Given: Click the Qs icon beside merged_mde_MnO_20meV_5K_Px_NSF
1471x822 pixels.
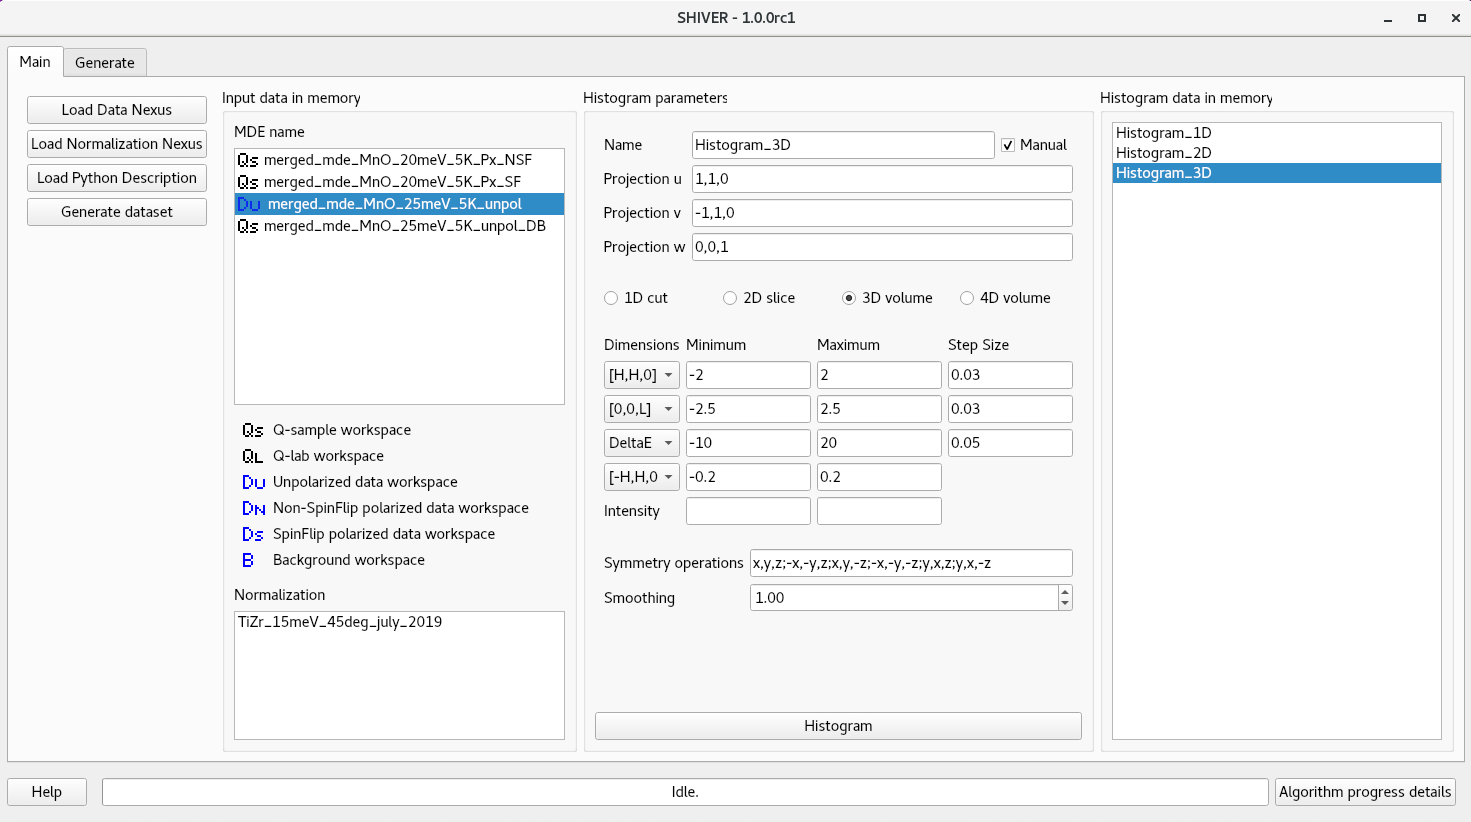Looking at the screenshot, I should (x=251, y=159).
